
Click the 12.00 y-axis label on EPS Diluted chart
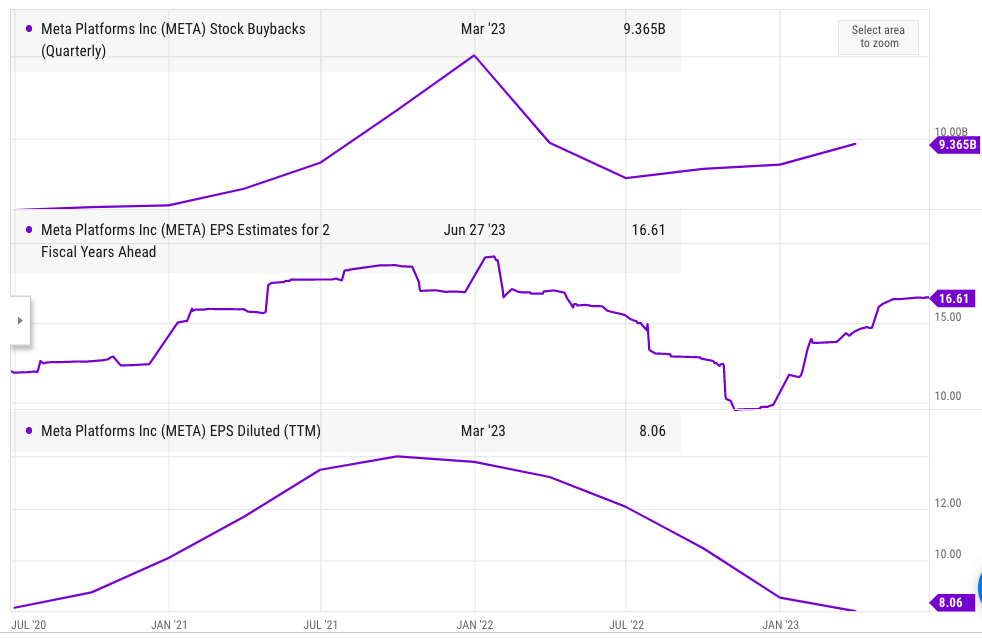pyautogui.click(x=948, y=503)
